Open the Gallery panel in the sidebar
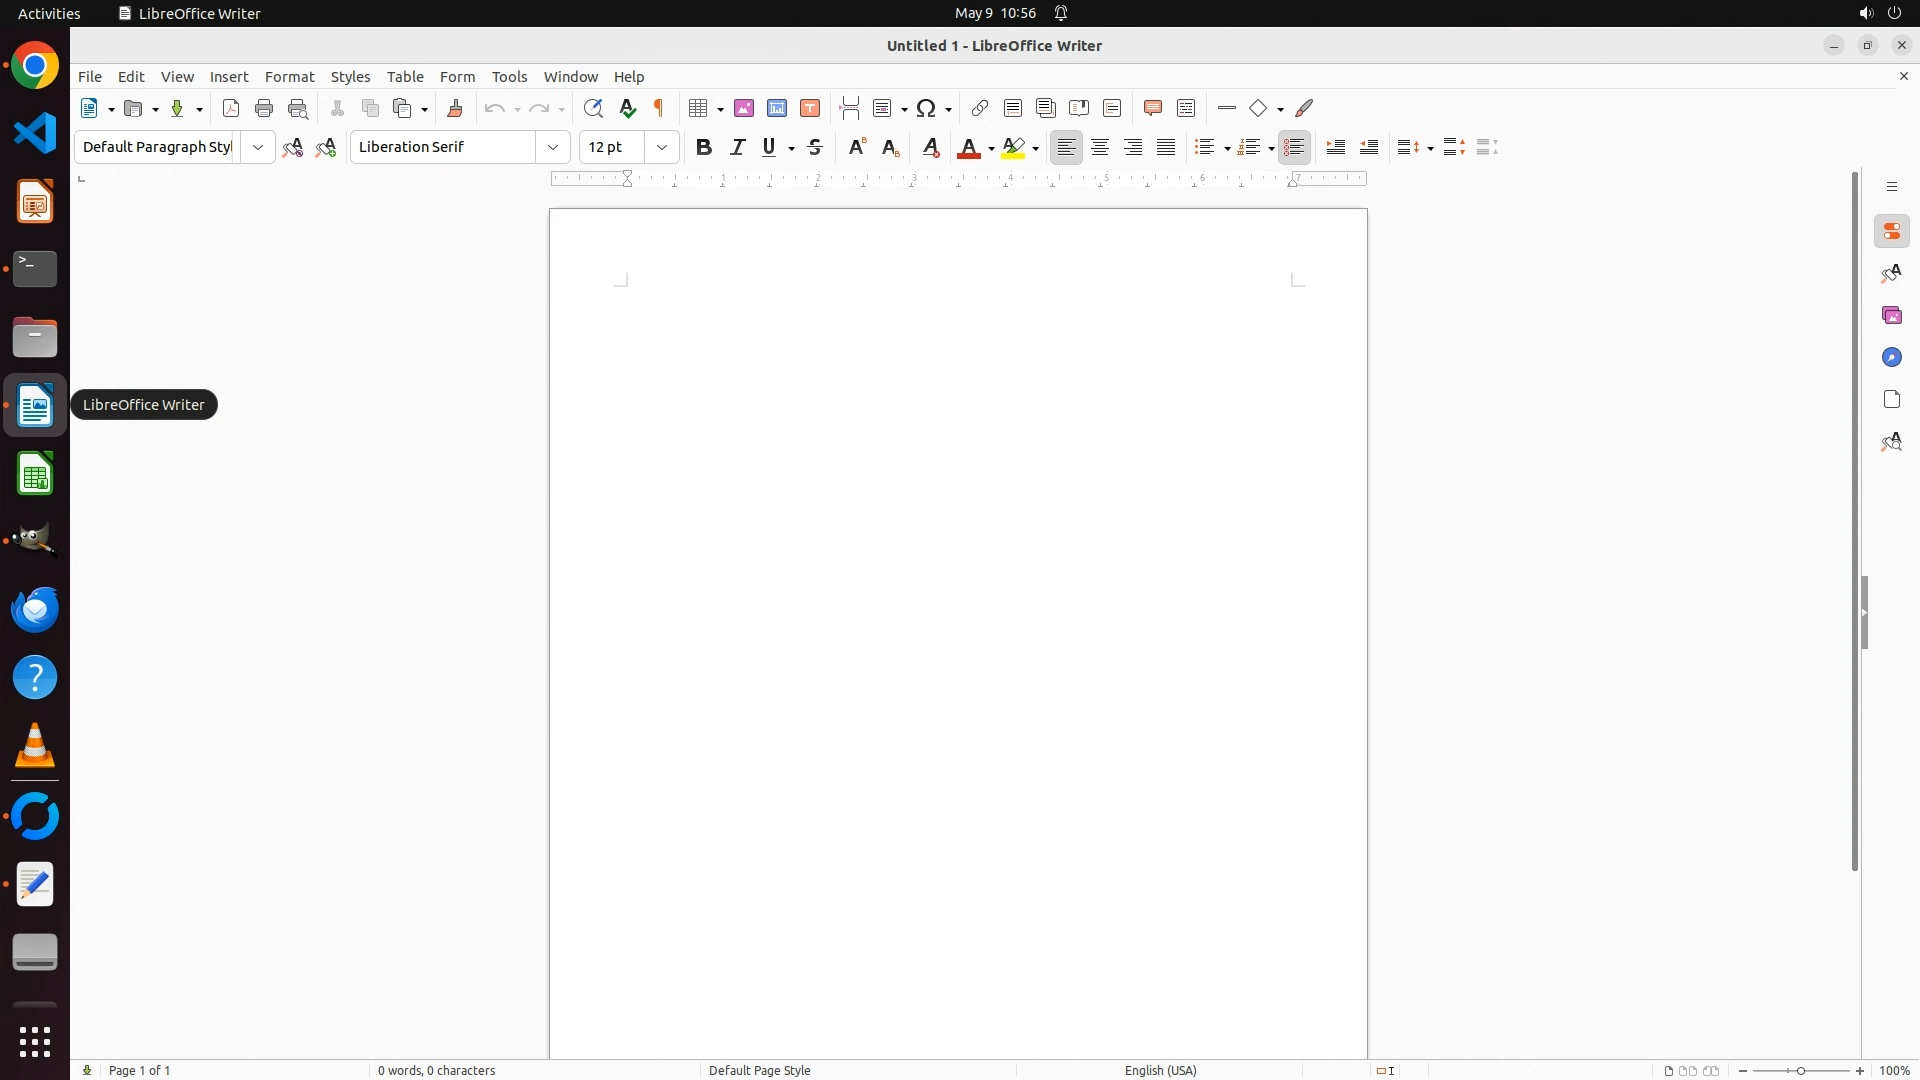 pos(1891,316)
